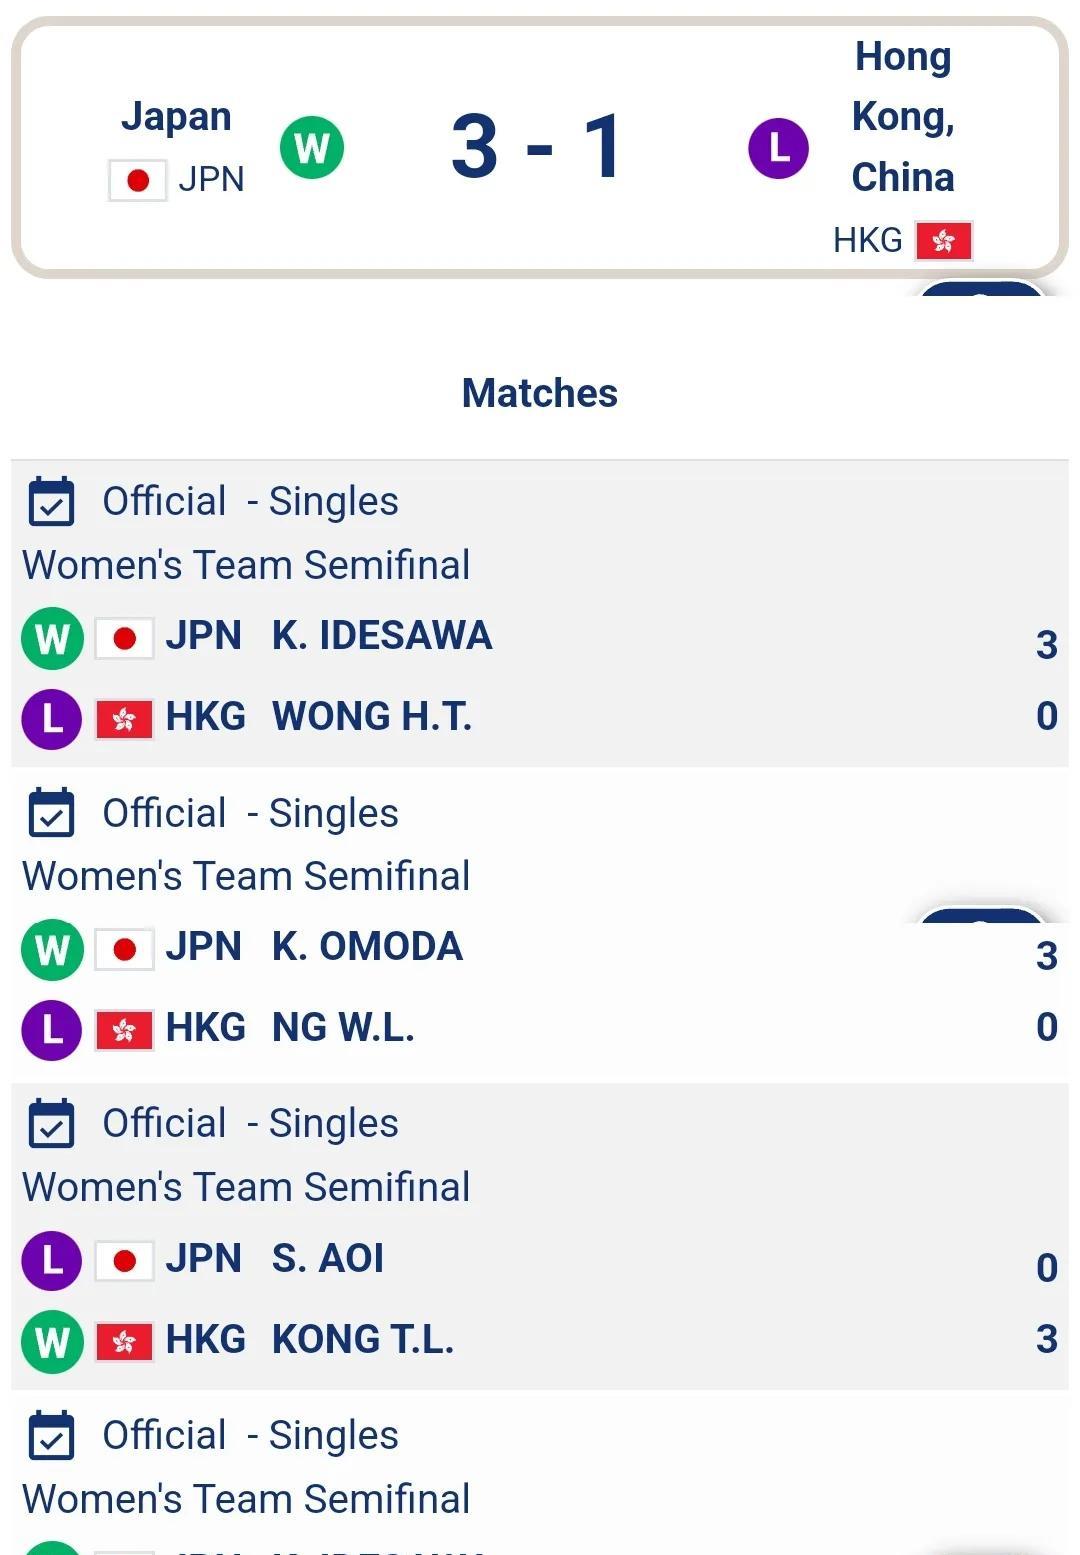Click the W badge next to K. OMODA
1080x1555 pixels.
point(51,948)
